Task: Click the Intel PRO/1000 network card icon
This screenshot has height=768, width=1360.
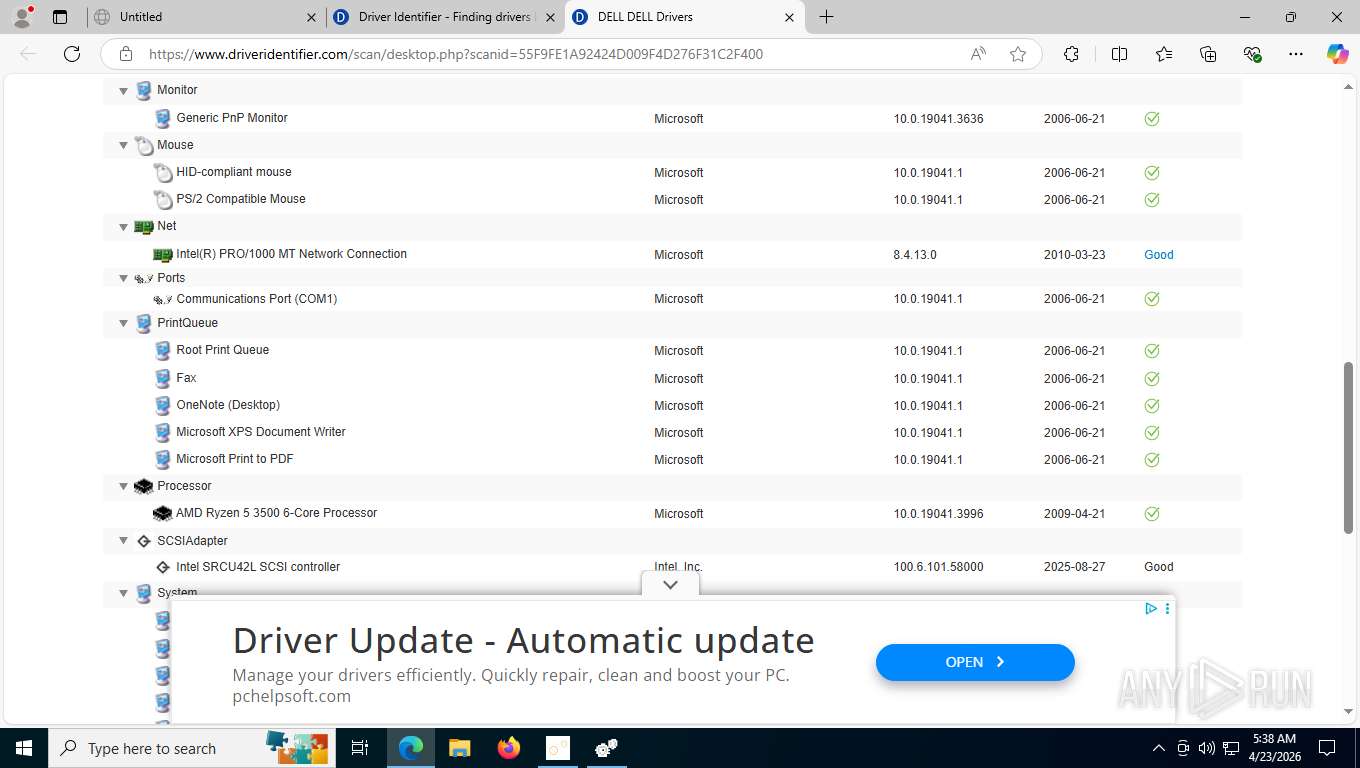Action: point(163,254)
